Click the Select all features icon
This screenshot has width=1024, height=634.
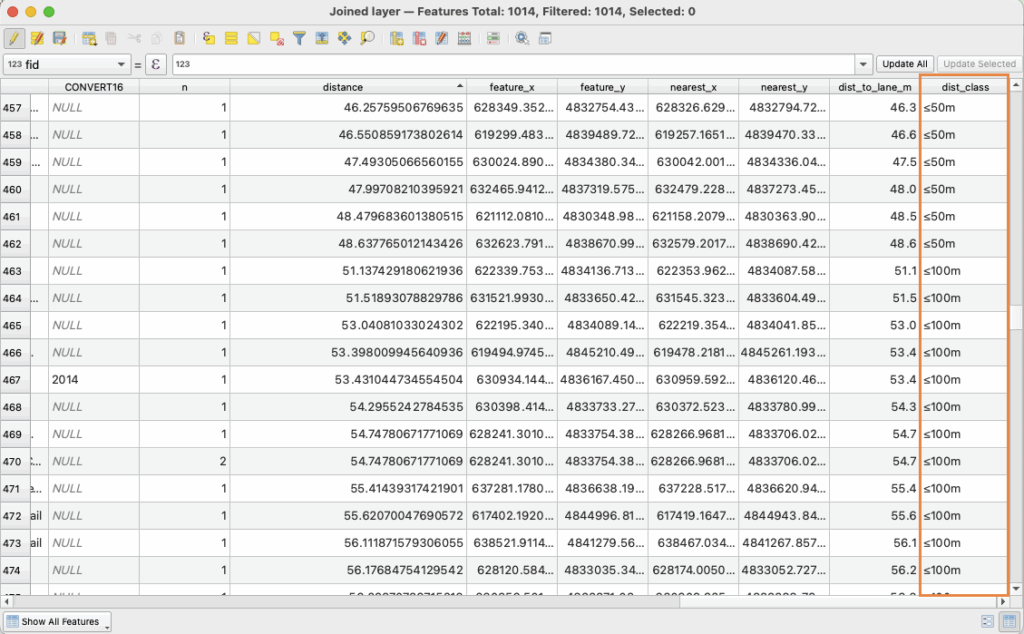[x=231, y=39]
